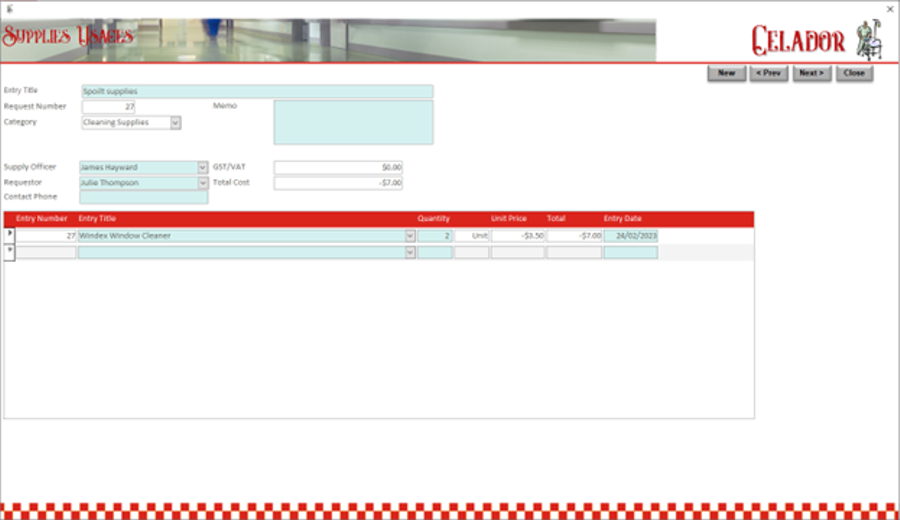Expand the Supply Officer dropdown
Image resolution: width=900 pixels, height=520 pixels.
202,168
